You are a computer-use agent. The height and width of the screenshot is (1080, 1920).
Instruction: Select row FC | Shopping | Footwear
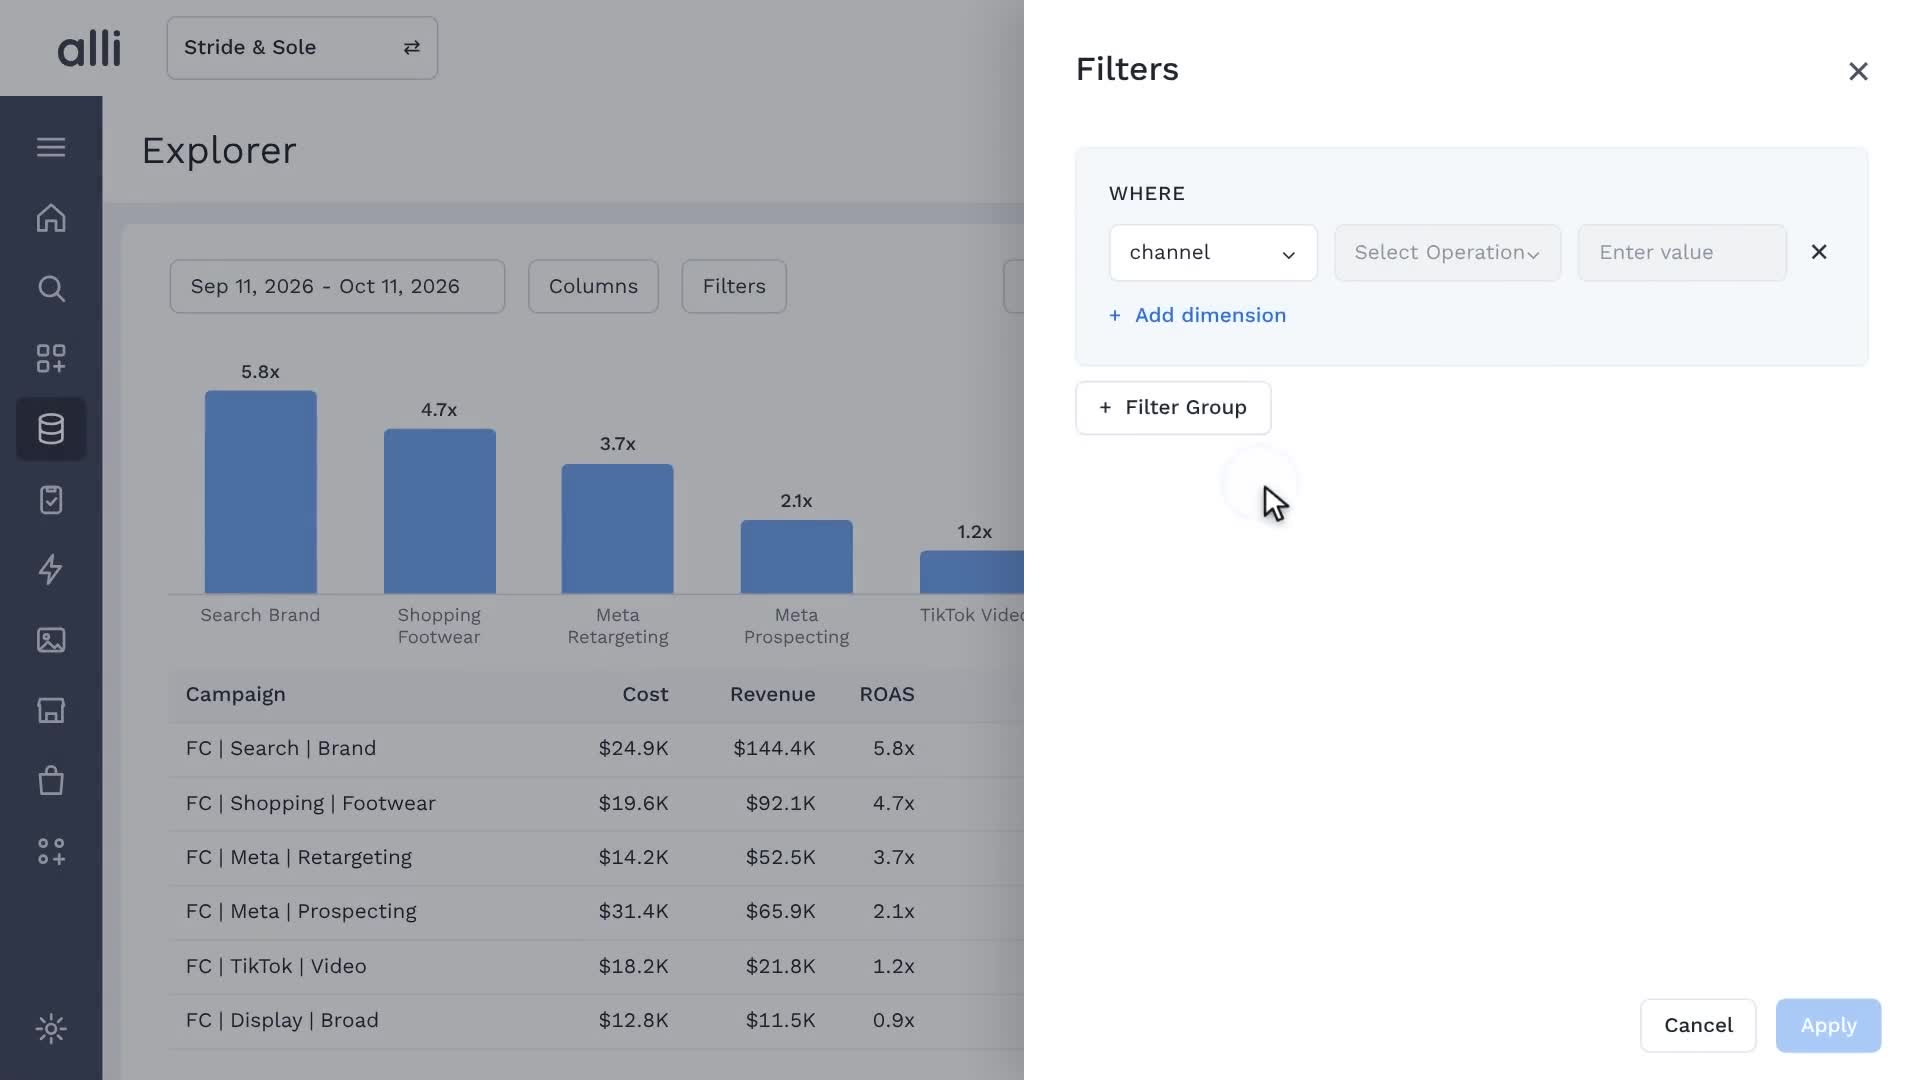click(x=596, y=803)
